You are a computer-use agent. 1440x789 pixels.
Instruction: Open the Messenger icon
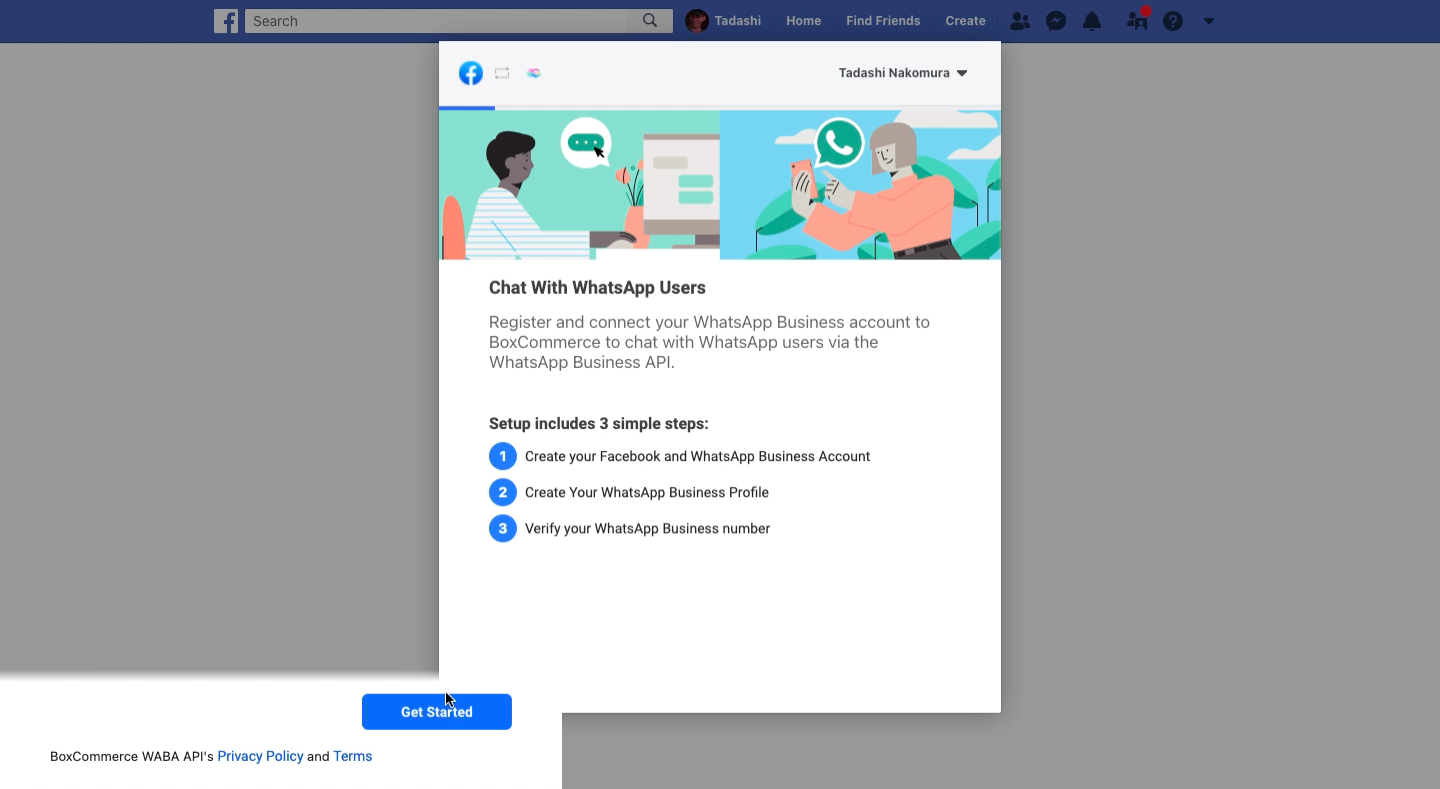tap(1056, 21)
